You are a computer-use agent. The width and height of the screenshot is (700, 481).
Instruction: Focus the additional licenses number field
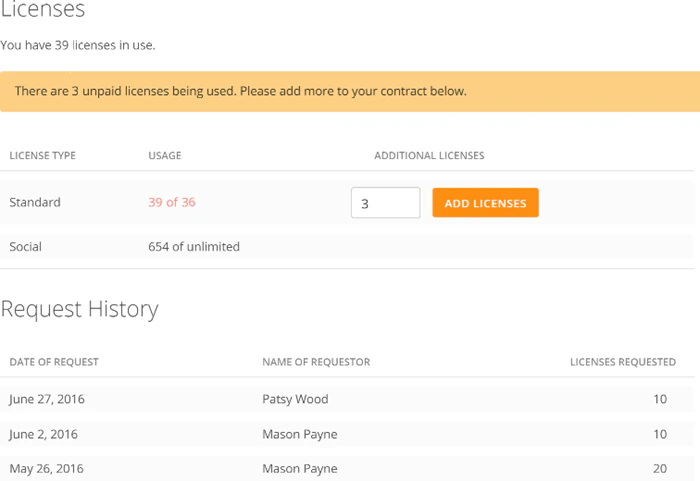point(385,203)
